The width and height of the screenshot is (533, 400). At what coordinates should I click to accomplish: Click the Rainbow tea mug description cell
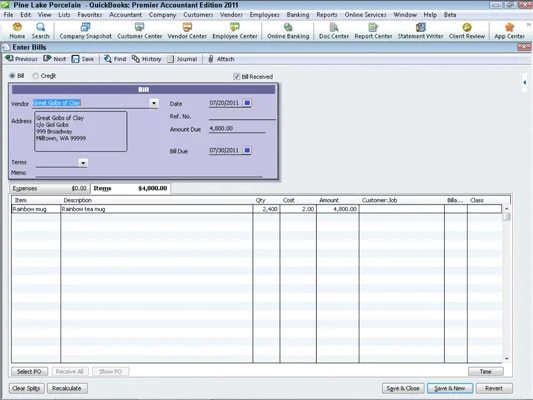click(x=157, y=209)
